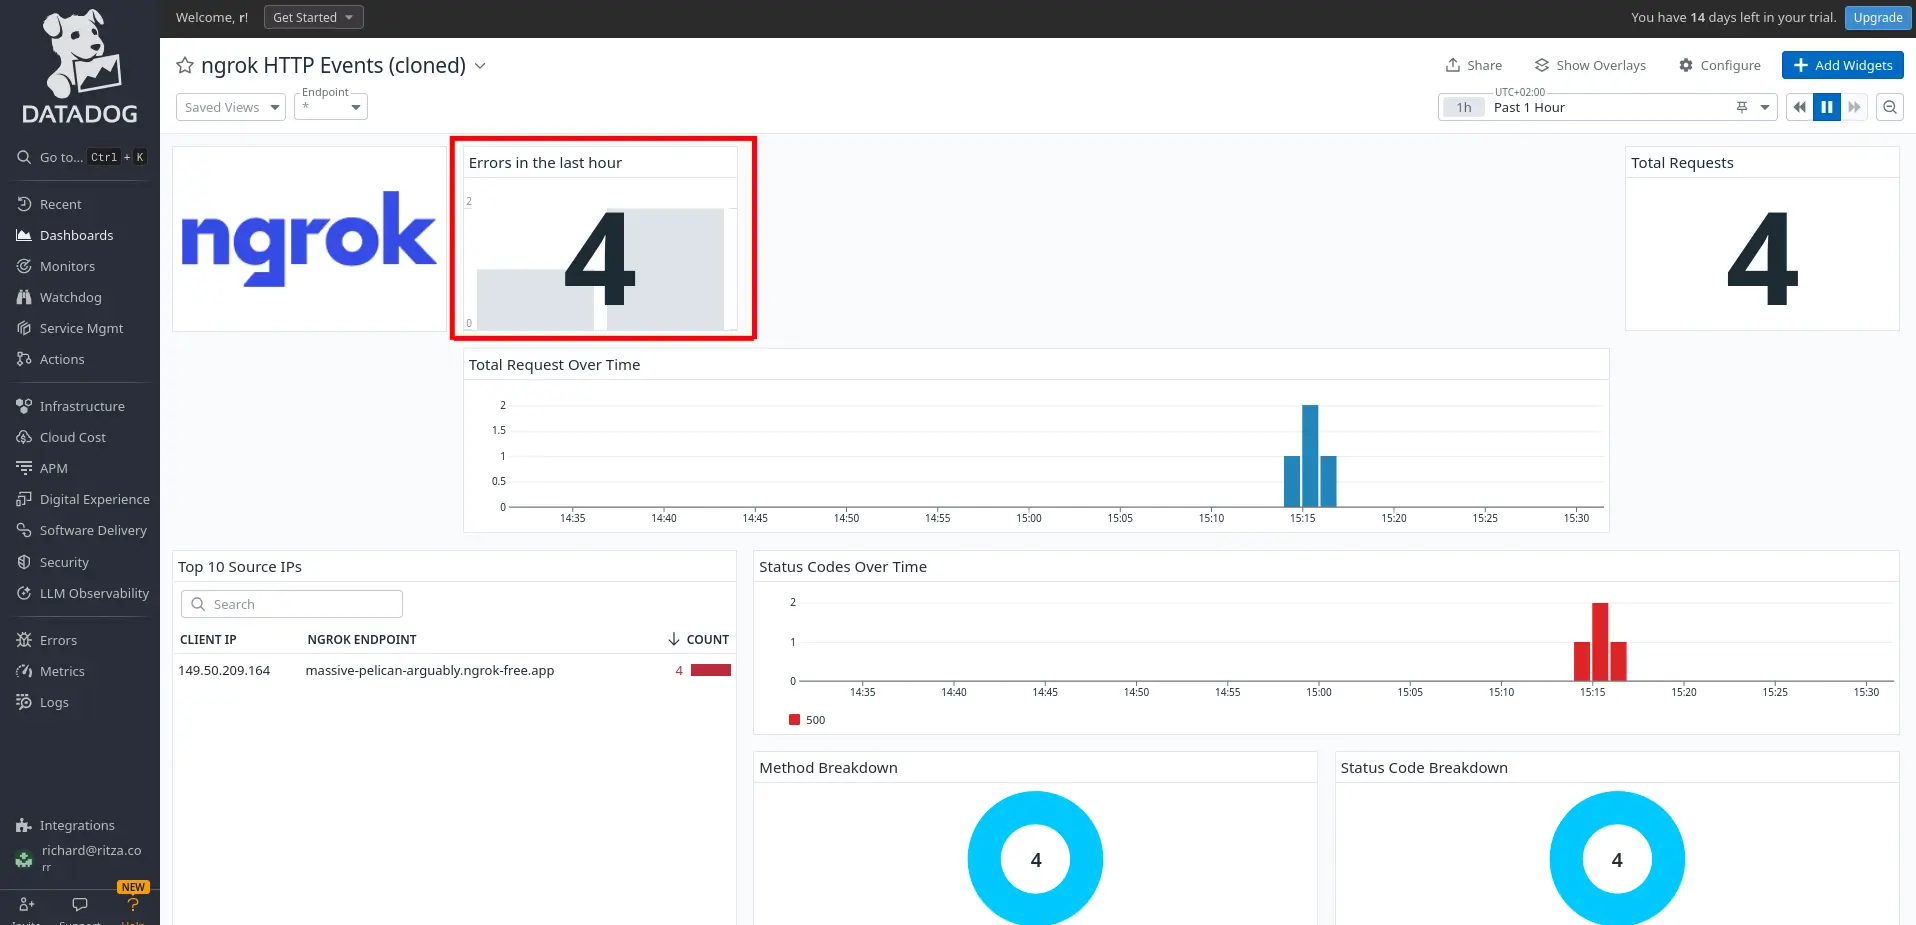Click the Total Requests widget value
The height and width of the screenshot is (925, 1916).
click(x=1762, y=260)
